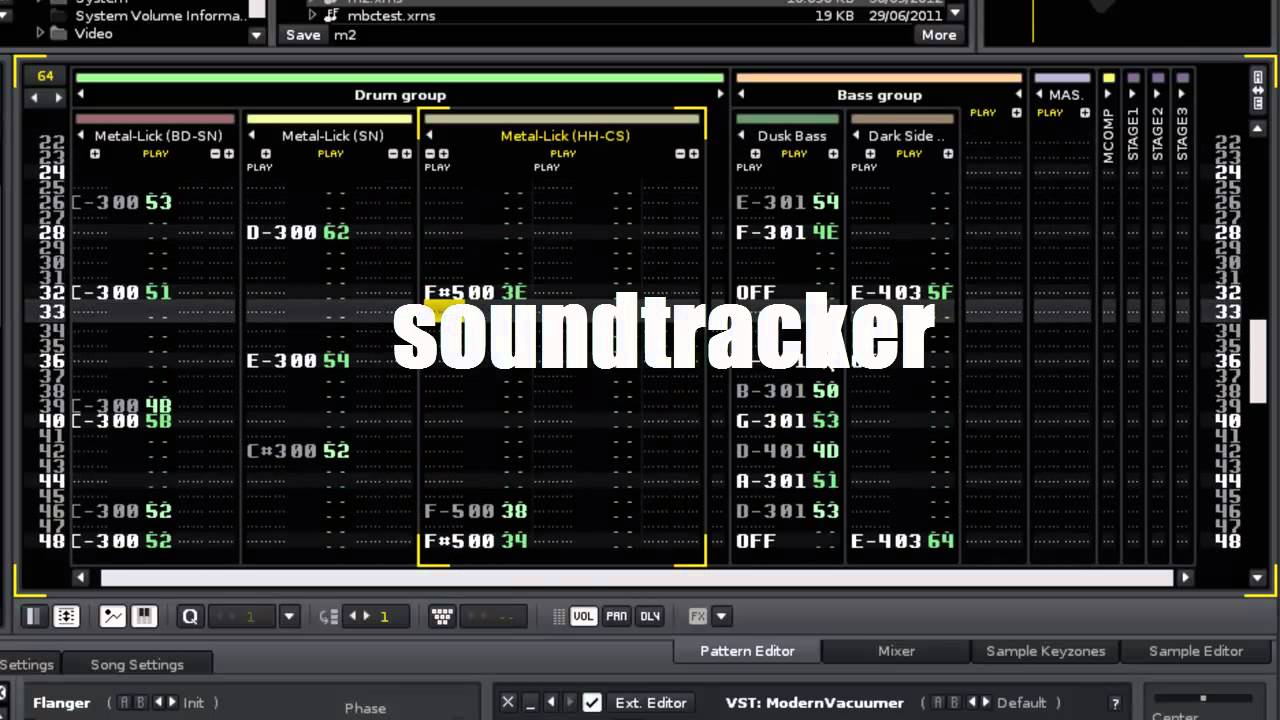Show the DLY column
The width and height of the screenshot is (1280, 720).
pos(650,616)
